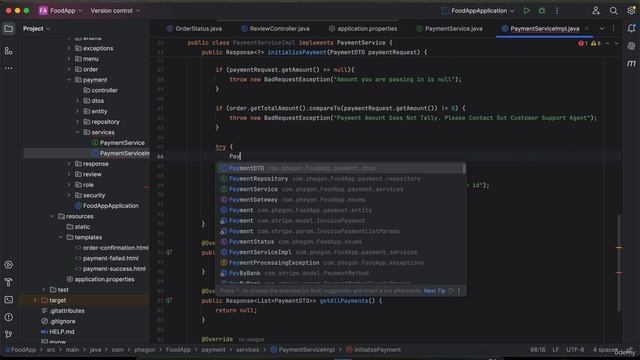Select the PaymentServiceImpl.java tab
The height and width of the screenshot is (360, 640).
(x=544, y=29)
